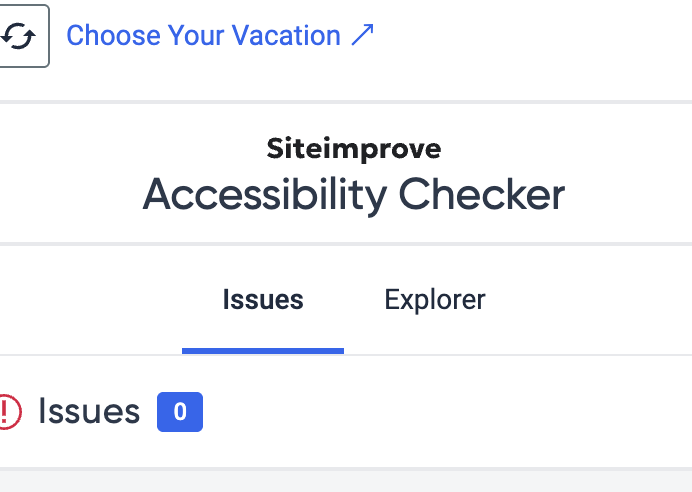Click divider line under page title bar
The height and width of the screenshot is (492, 692).
346,102
